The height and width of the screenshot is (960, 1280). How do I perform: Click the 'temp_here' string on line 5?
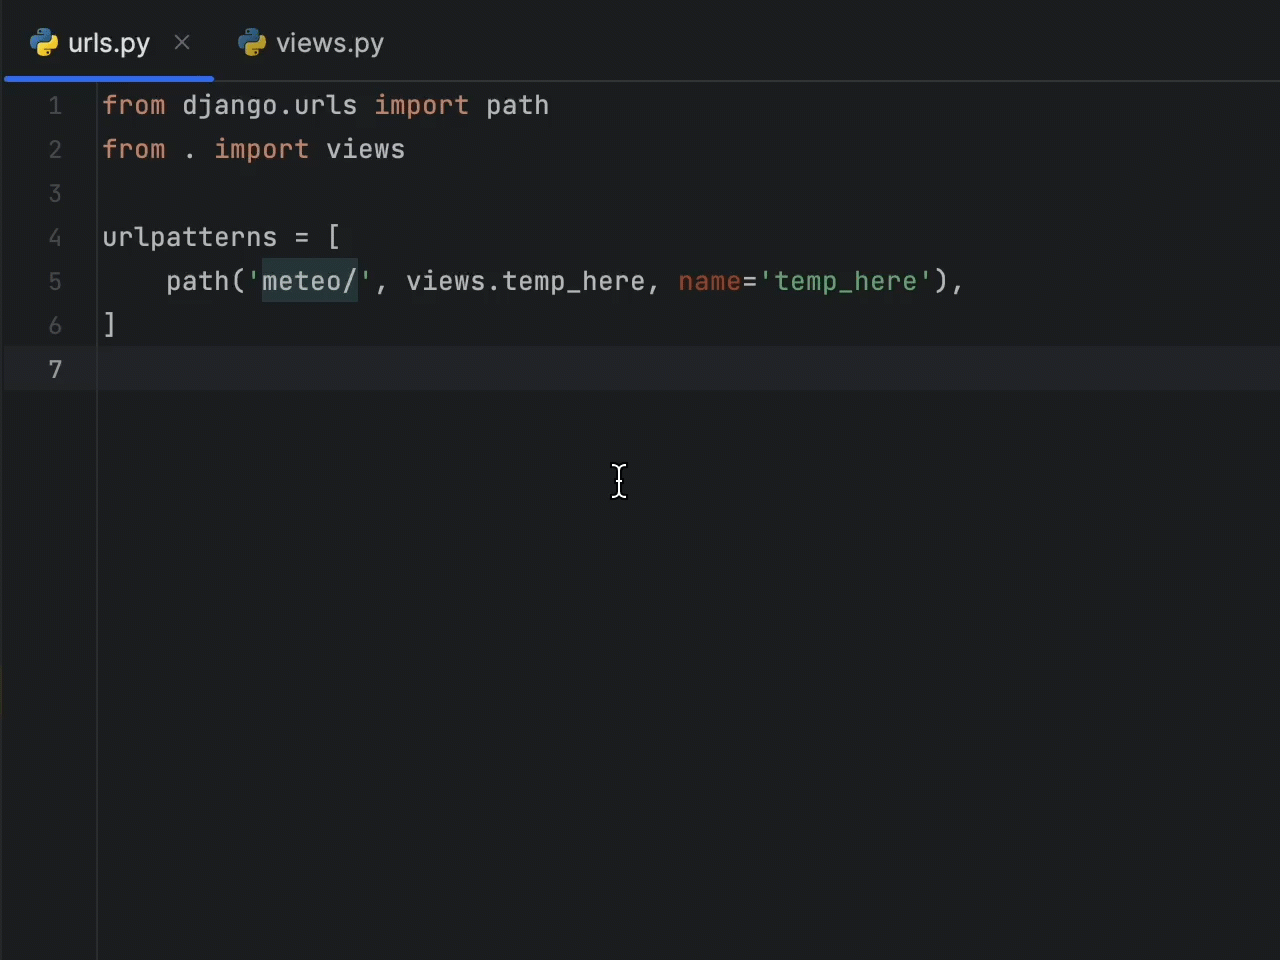point(846,282)
